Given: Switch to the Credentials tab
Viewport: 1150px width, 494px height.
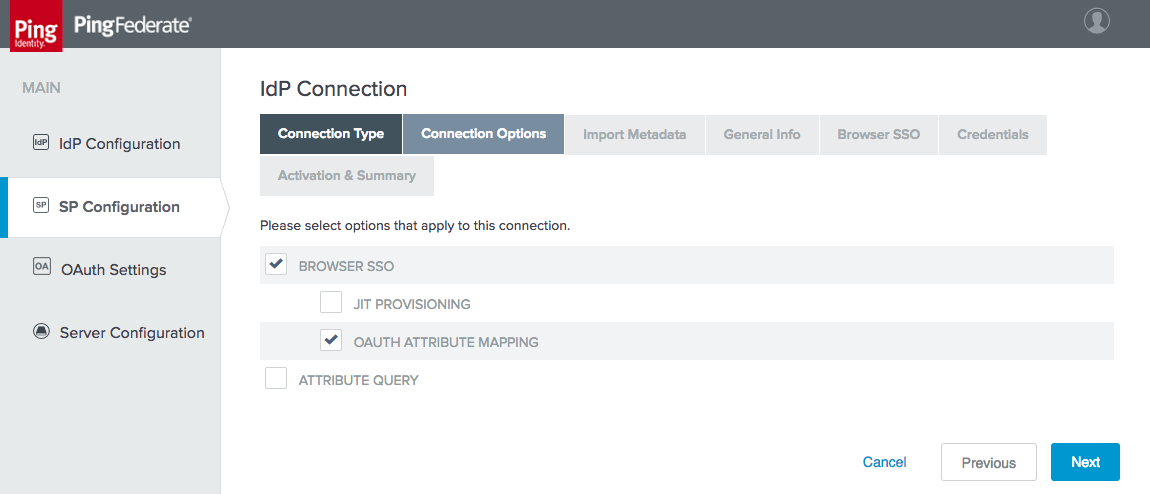Looking at the screenshot, I should click(992, 135).
